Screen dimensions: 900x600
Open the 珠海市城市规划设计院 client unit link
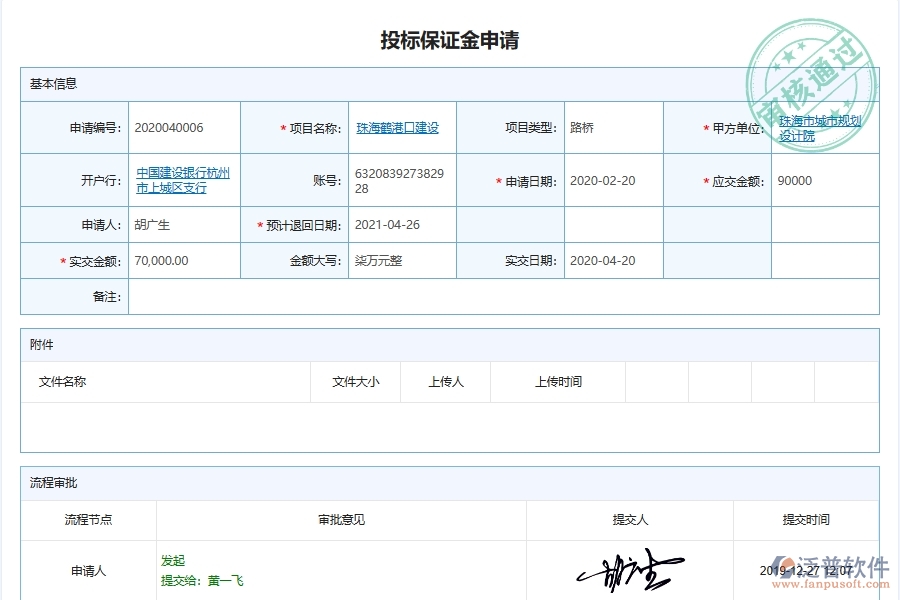coord(821,127)
